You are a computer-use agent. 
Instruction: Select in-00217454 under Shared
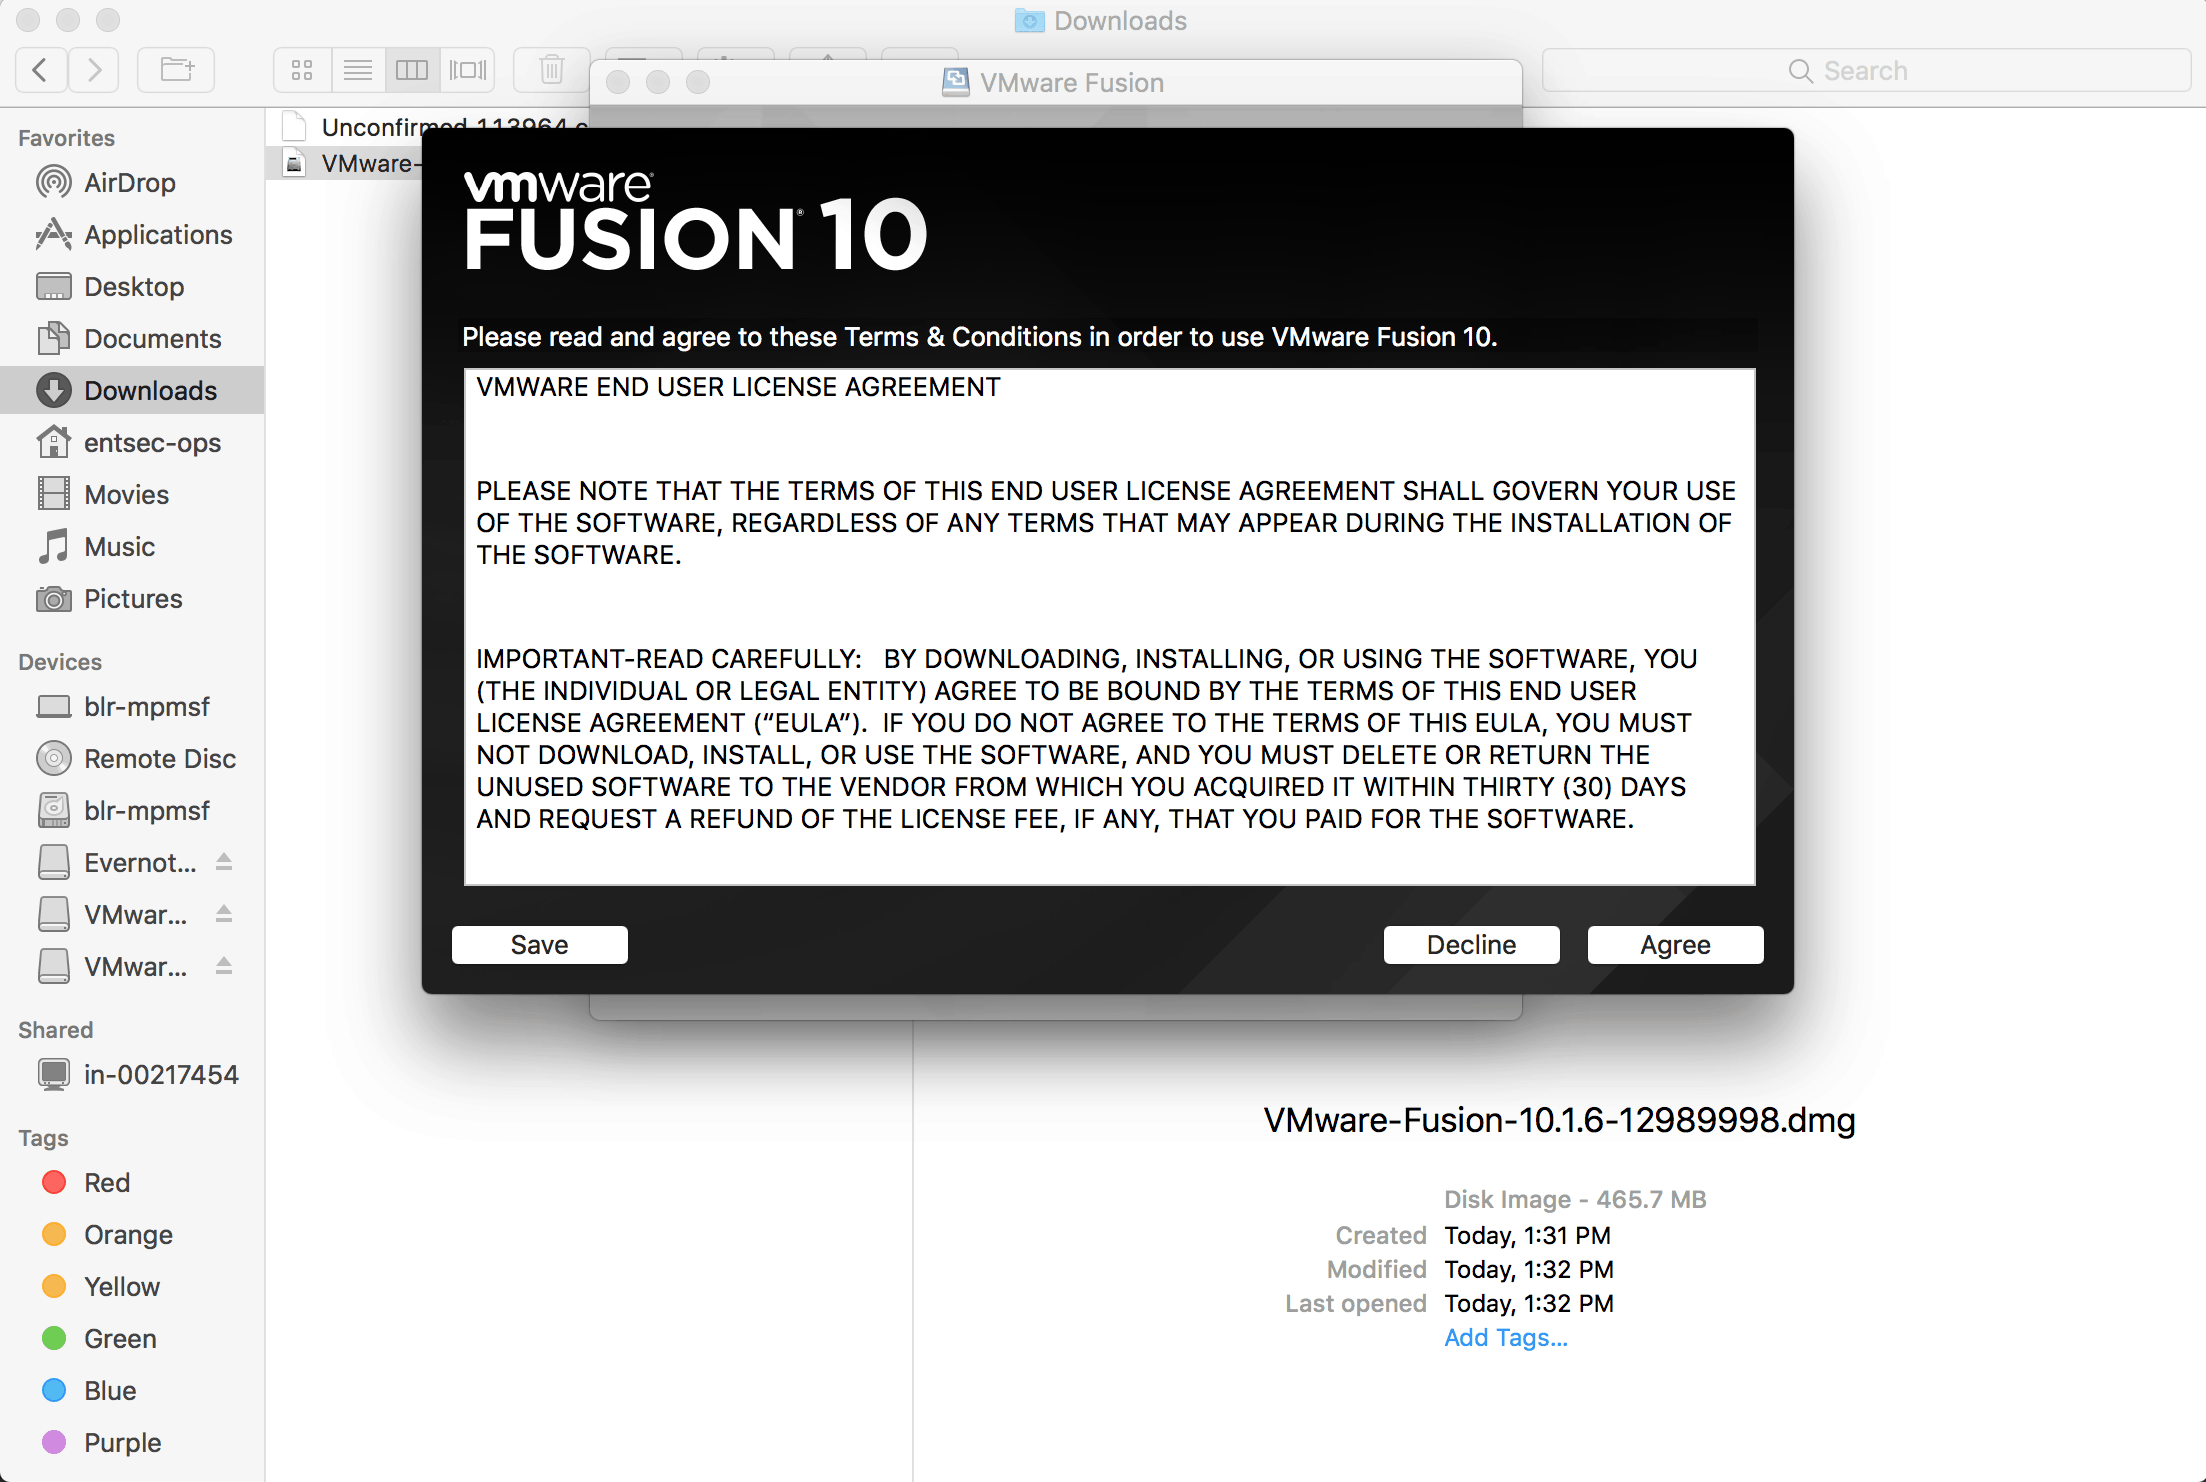162,1072
